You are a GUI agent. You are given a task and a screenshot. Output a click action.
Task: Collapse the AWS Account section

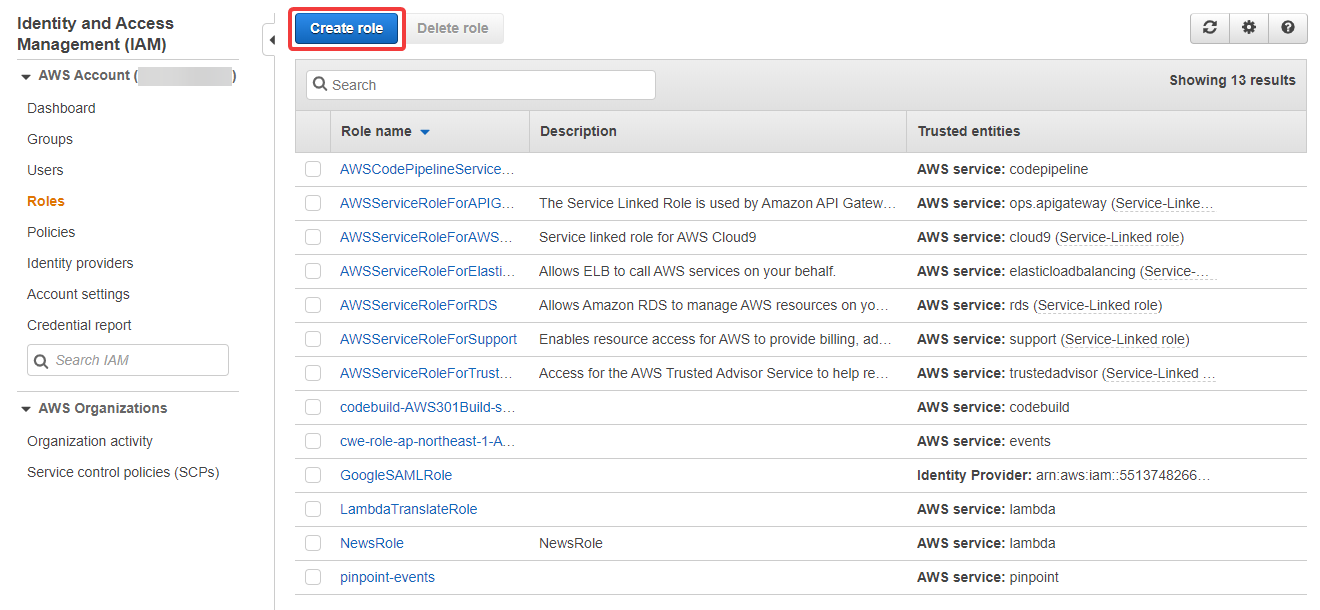coord(26,76)
